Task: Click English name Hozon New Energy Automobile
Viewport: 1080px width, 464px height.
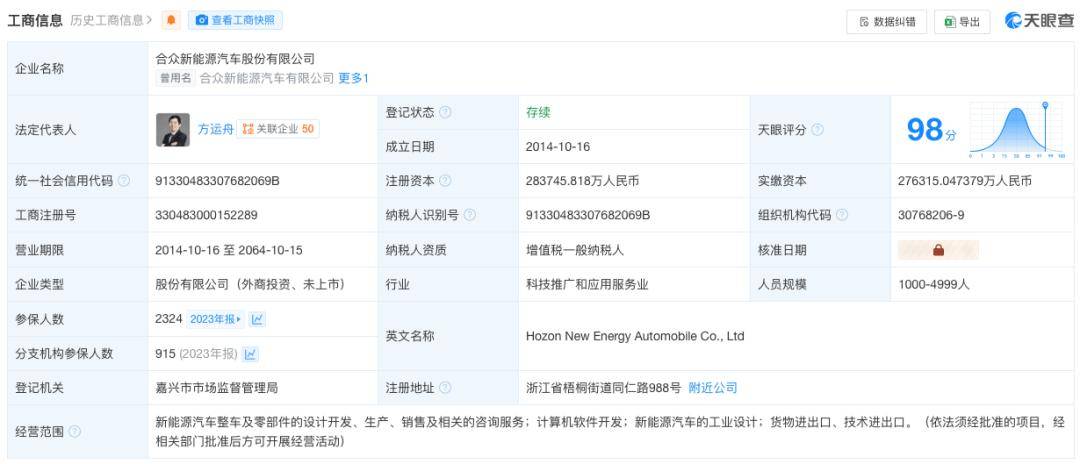Action: tap(635, 337)
